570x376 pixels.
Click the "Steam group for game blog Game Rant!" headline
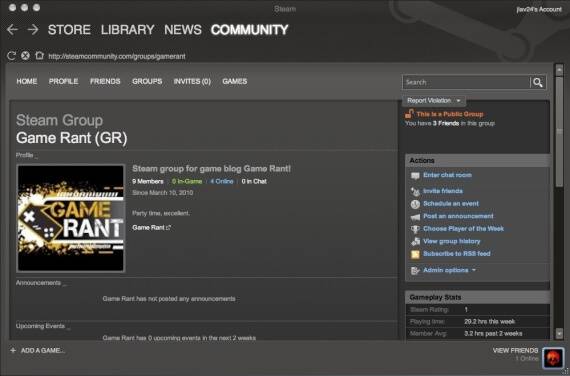[211, 168]
